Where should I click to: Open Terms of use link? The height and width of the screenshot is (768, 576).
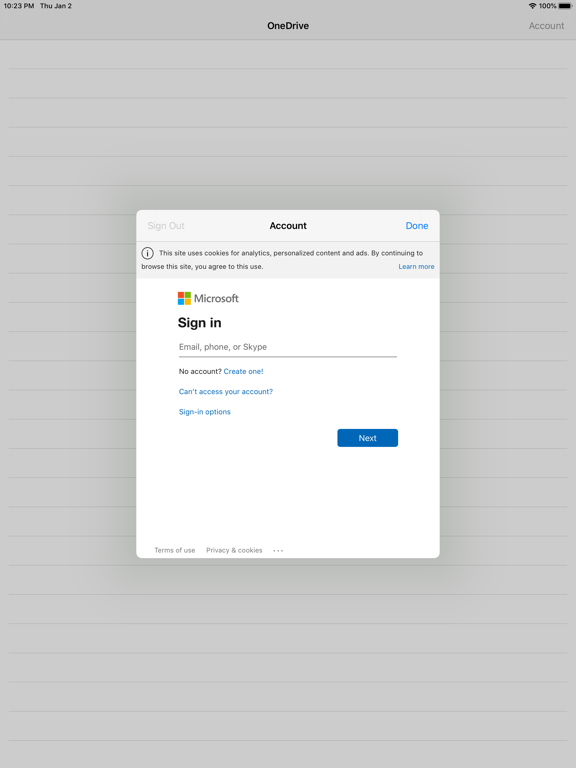point(175,550)
